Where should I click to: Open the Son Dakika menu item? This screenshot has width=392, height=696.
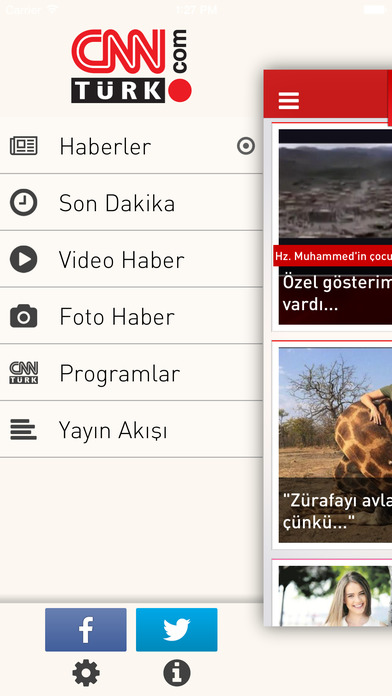click(131, 202)
